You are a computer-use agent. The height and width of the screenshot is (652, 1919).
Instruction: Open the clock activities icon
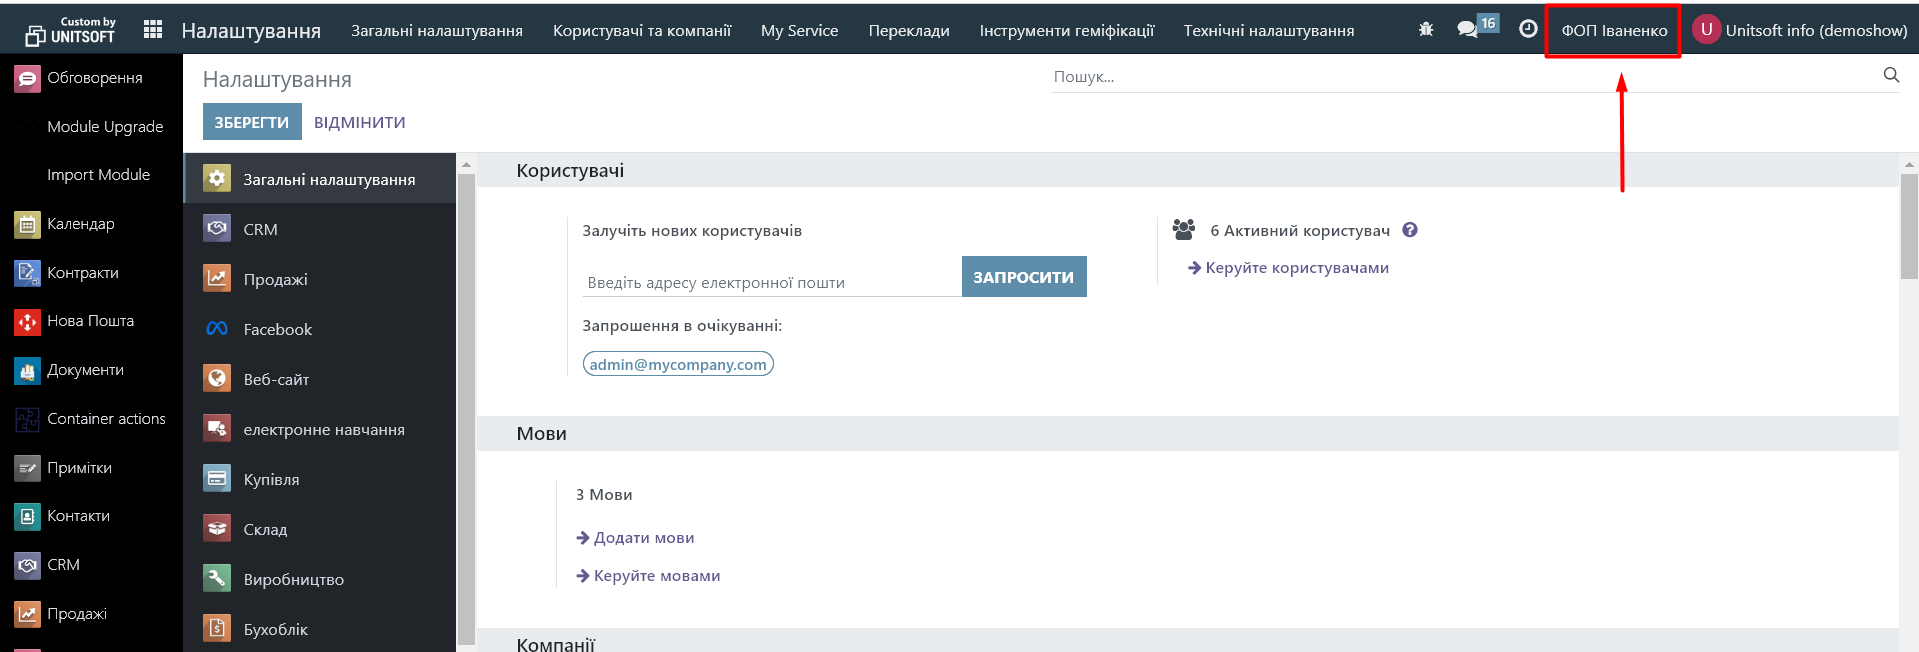1528,29
